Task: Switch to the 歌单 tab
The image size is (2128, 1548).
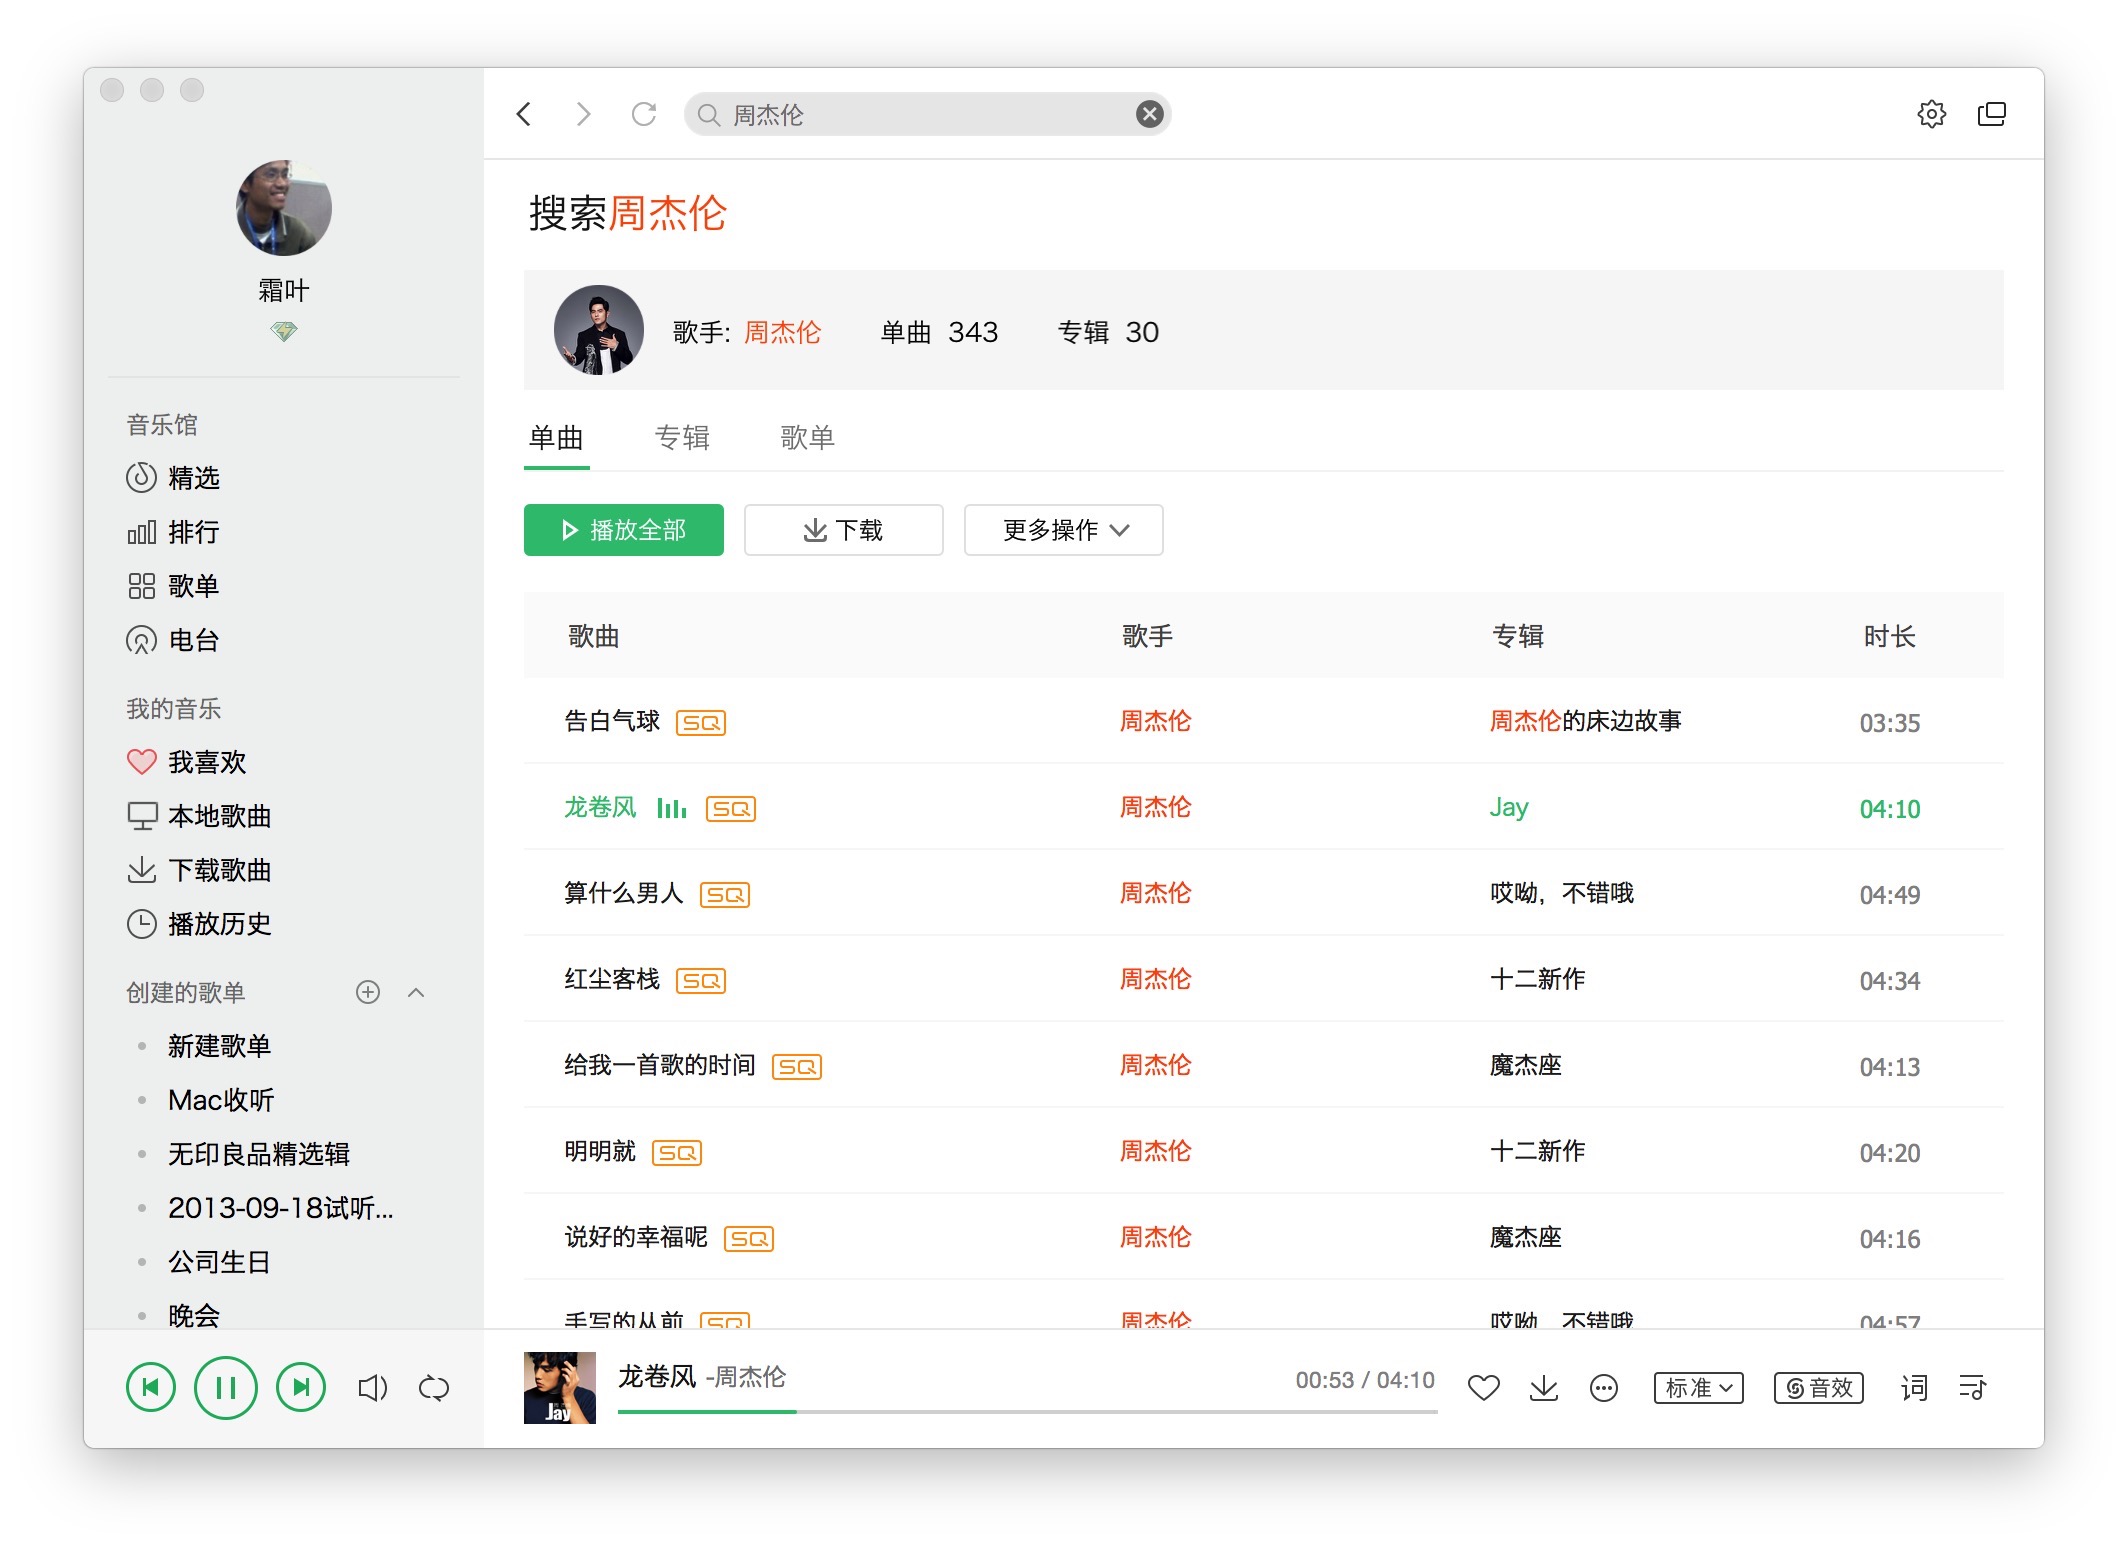Action: tap(808, 438)
